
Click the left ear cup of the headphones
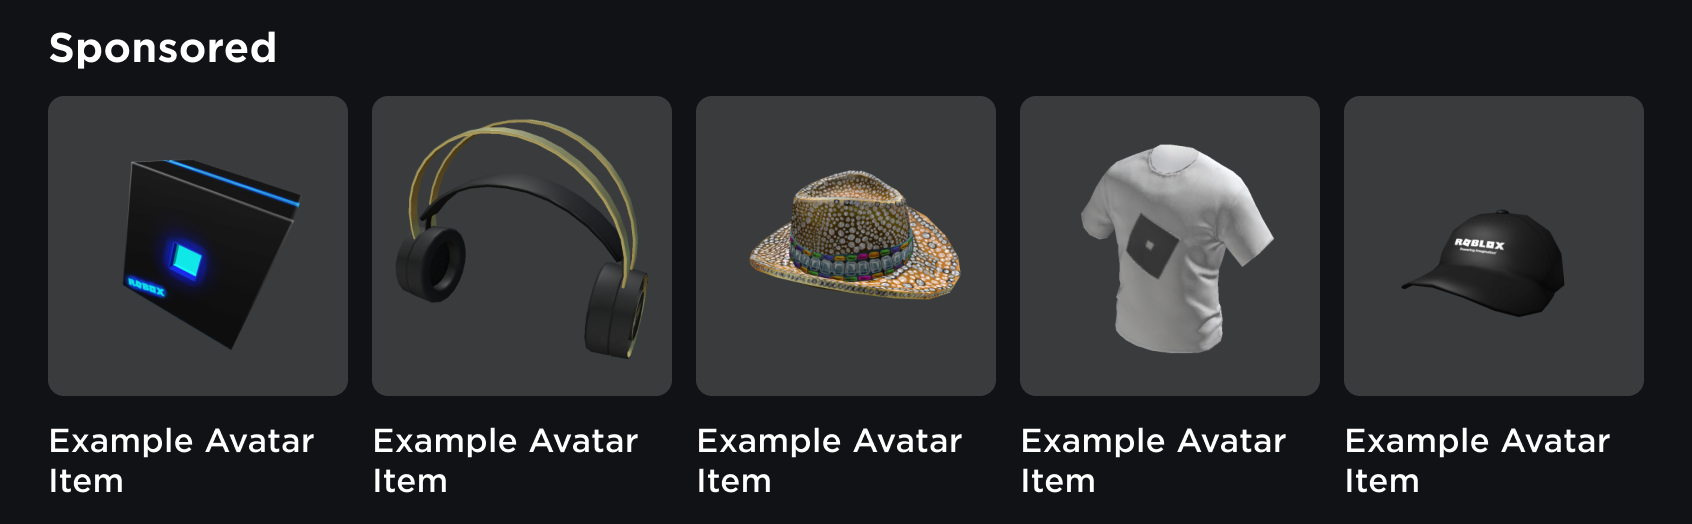tap(432, 264)
